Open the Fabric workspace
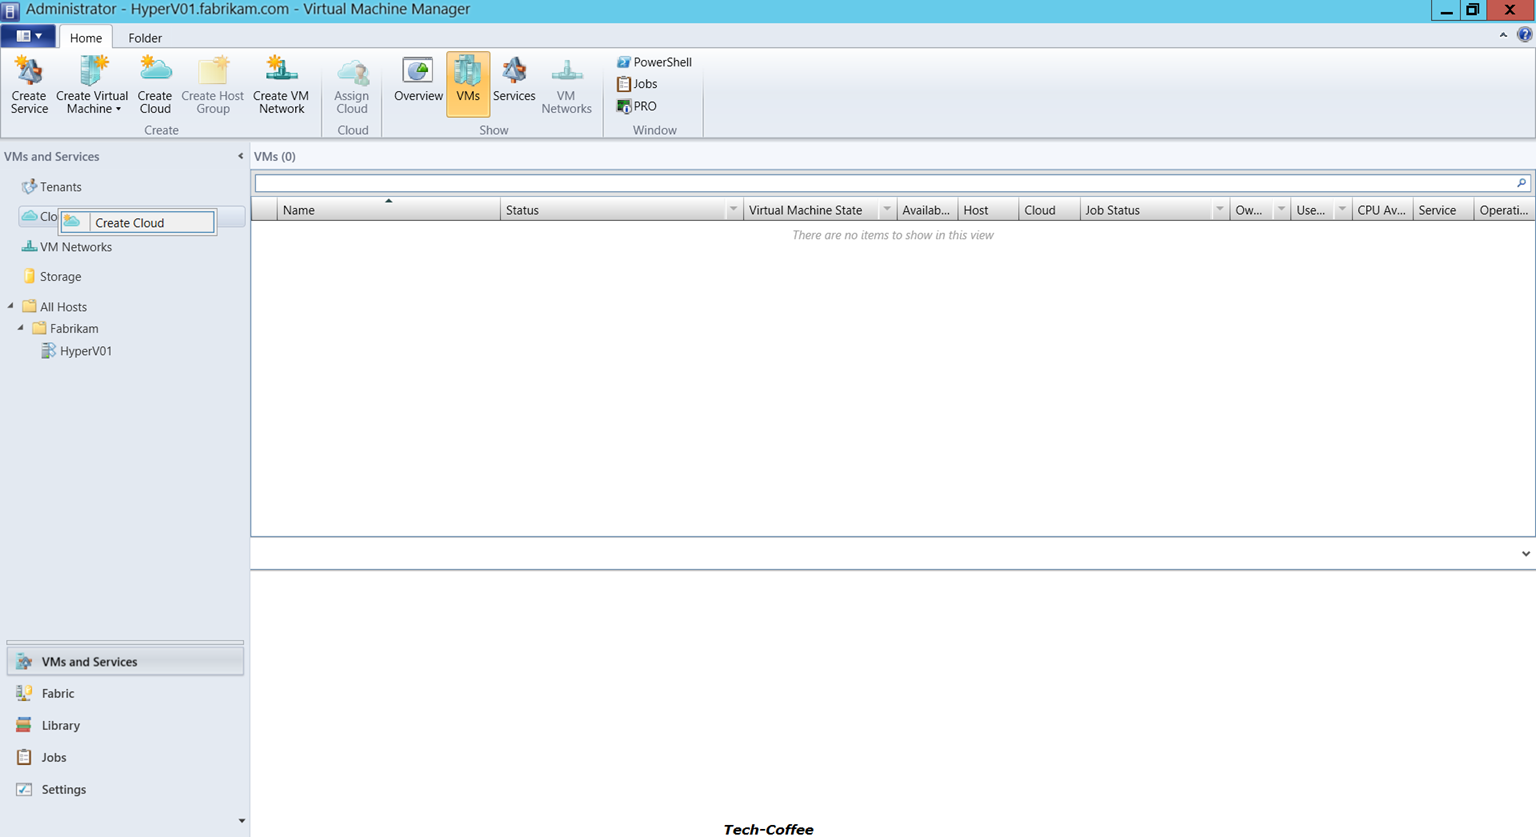This screenshot has height=837, width=1536. pyautogui.click(x=125, y=693)
